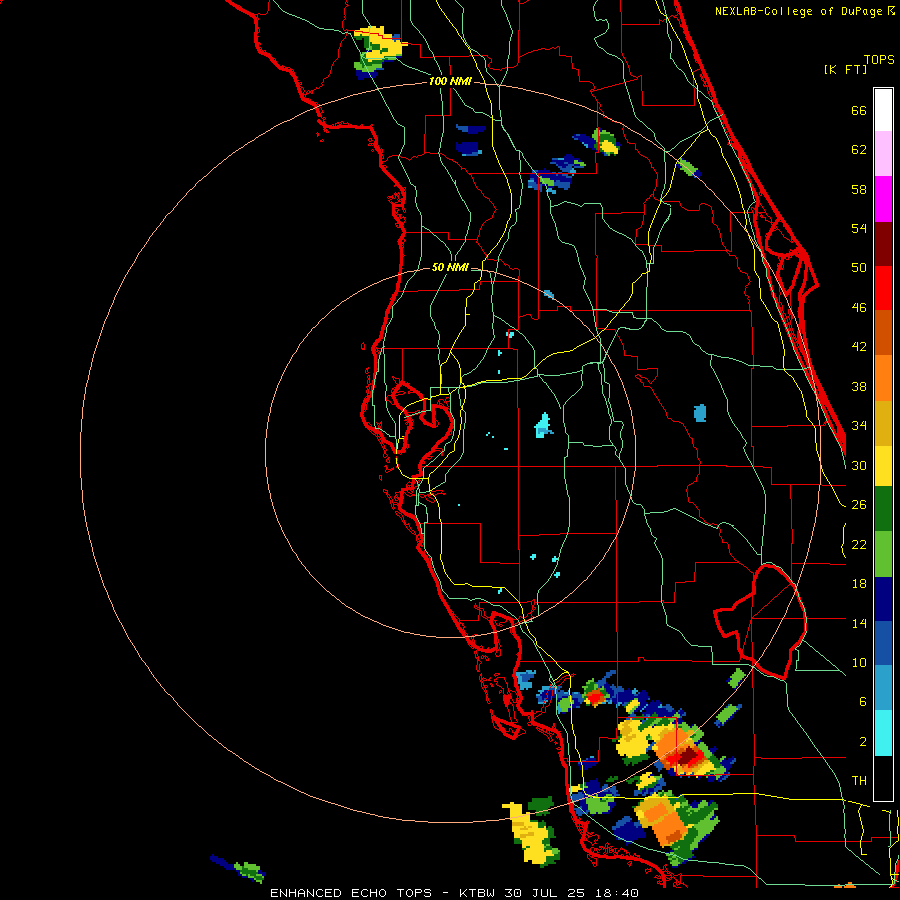The width and height of the screenshot is (900, 900).
Task: Click the yellow echo cell at top left
Action: (x=381, y=44)
